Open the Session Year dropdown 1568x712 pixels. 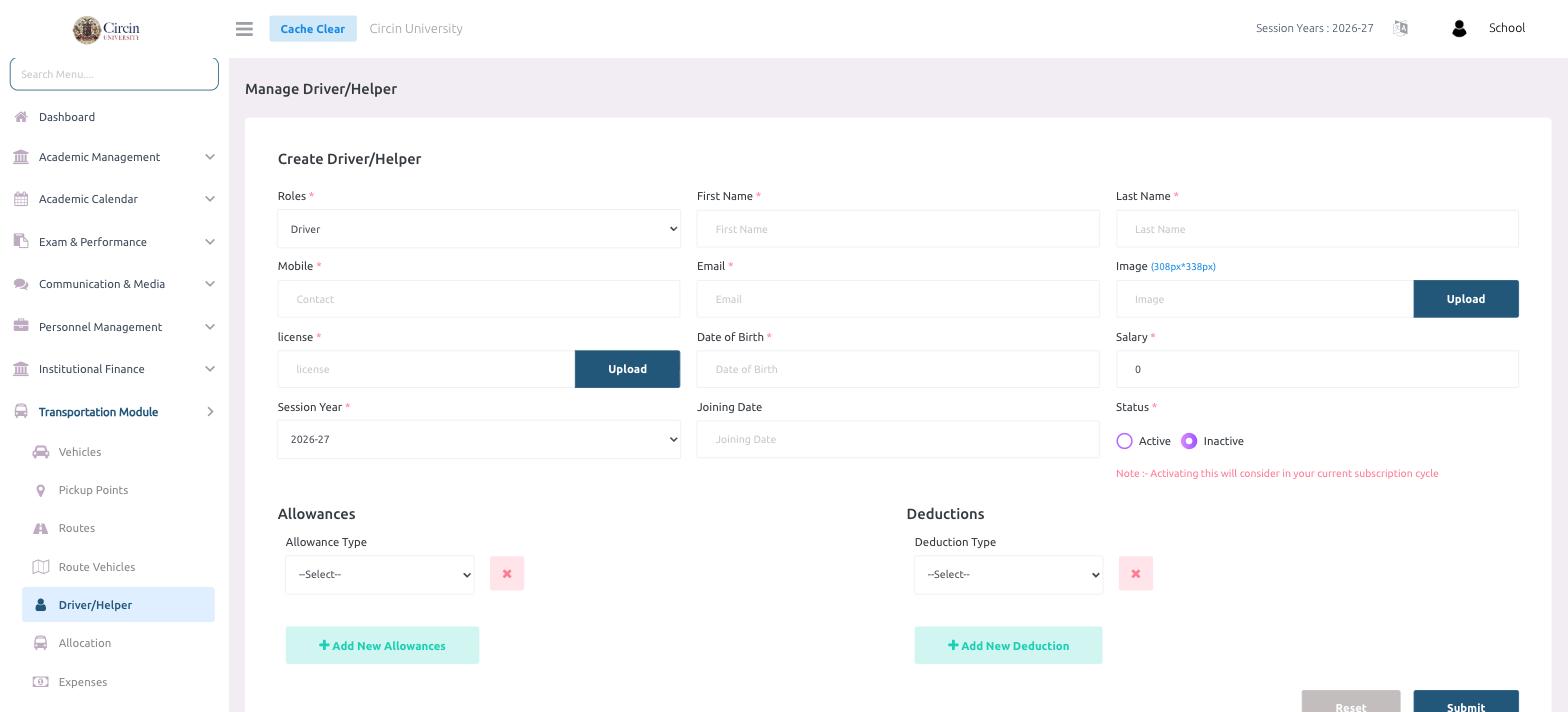pyautogui.click(x=479, y=439)
